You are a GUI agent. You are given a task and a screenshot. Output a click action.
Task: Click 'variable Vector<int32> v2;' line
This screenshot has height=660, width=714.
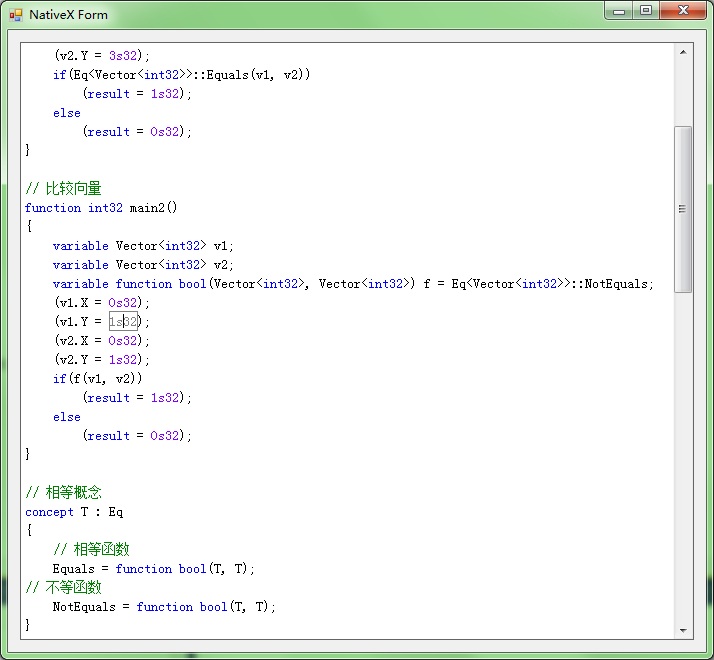143,265
